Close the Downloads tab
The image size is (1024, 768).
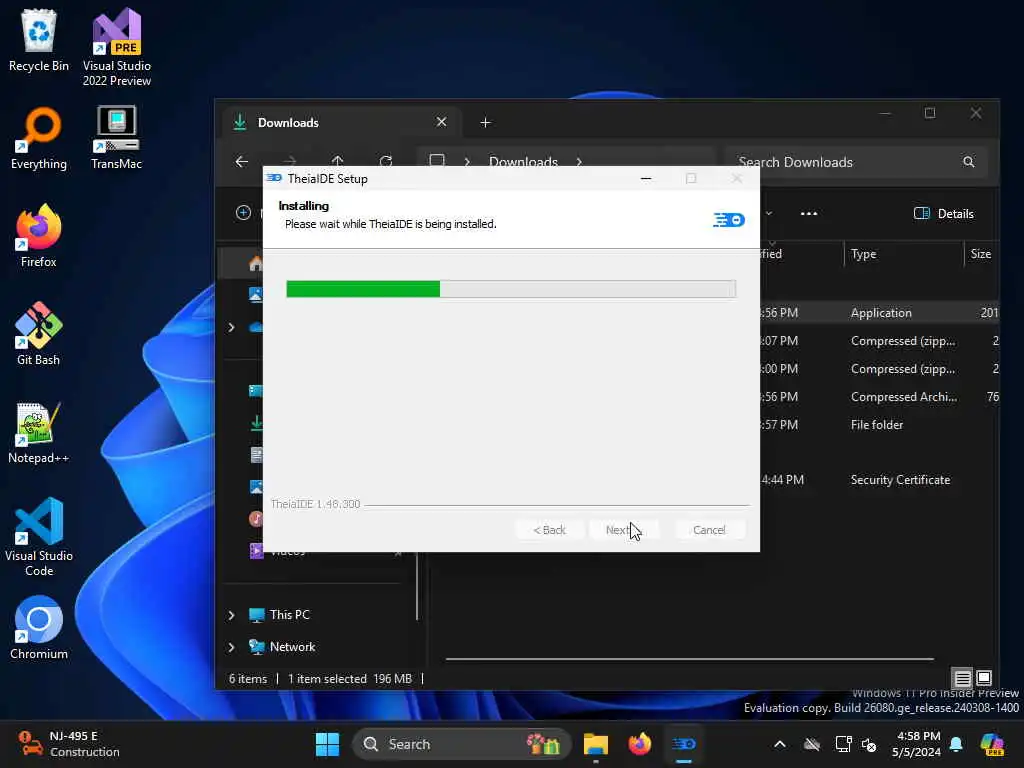click(441, 122)
